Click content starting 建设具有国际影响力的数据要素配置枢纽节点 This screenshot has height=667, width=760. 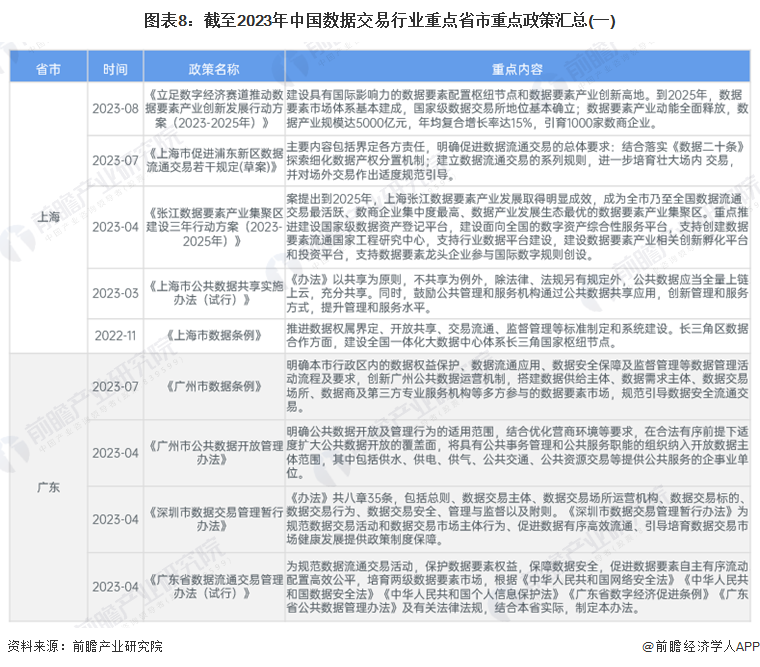pyautogui.click(x=517, y=109)
